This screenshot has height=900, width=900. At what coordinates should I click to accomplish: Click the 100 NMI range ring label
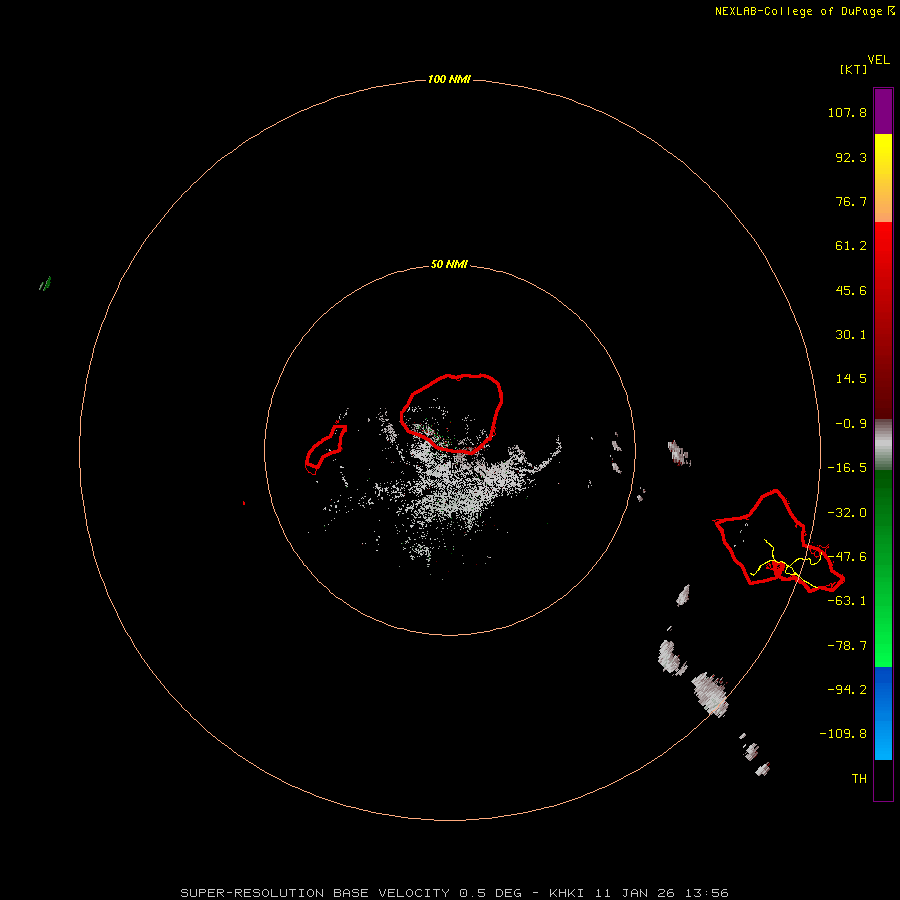pos(449,79)
